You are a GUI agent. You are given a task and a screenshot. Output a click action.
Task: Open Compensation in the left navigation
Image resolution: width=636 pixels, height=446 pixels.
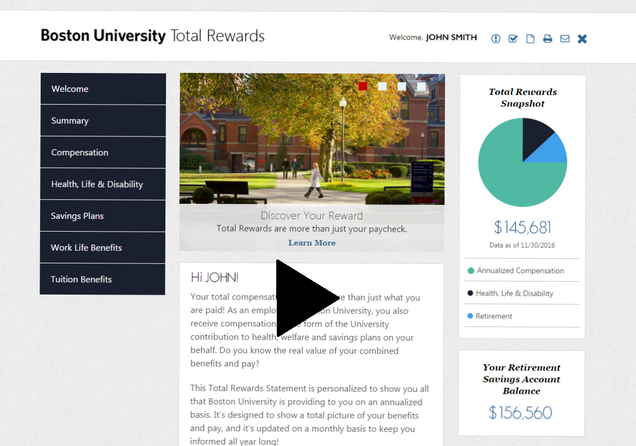tap(103, 153)
